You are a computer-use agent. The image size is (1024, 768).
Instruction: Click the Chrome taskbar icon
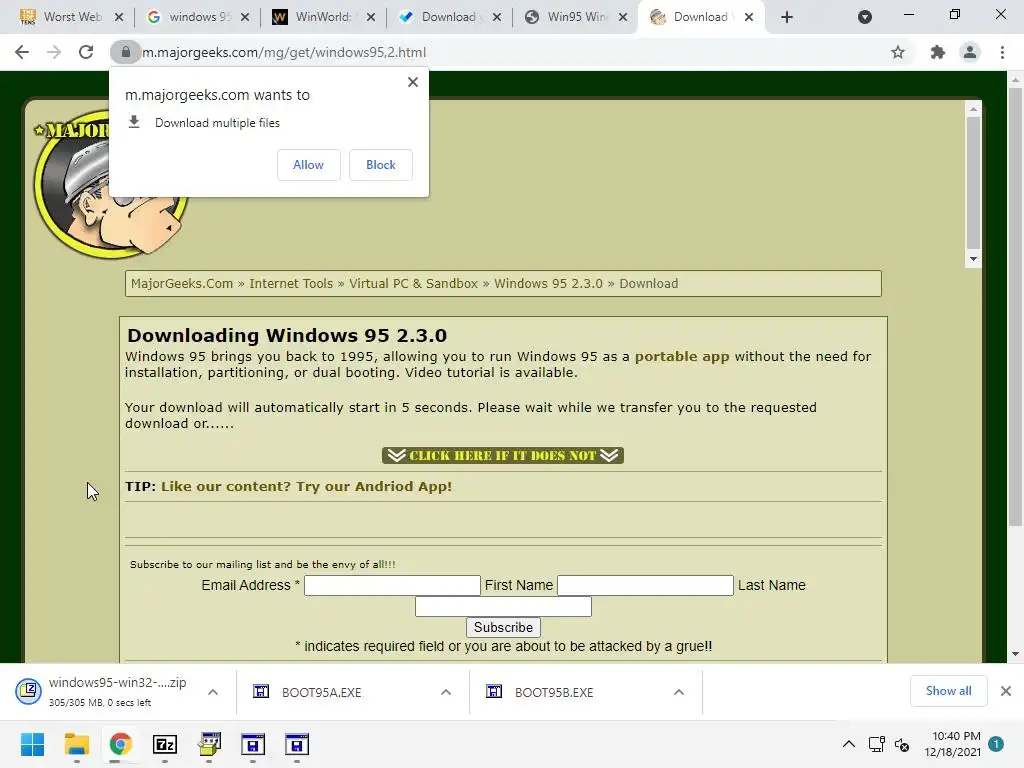[x=121, y=744]
